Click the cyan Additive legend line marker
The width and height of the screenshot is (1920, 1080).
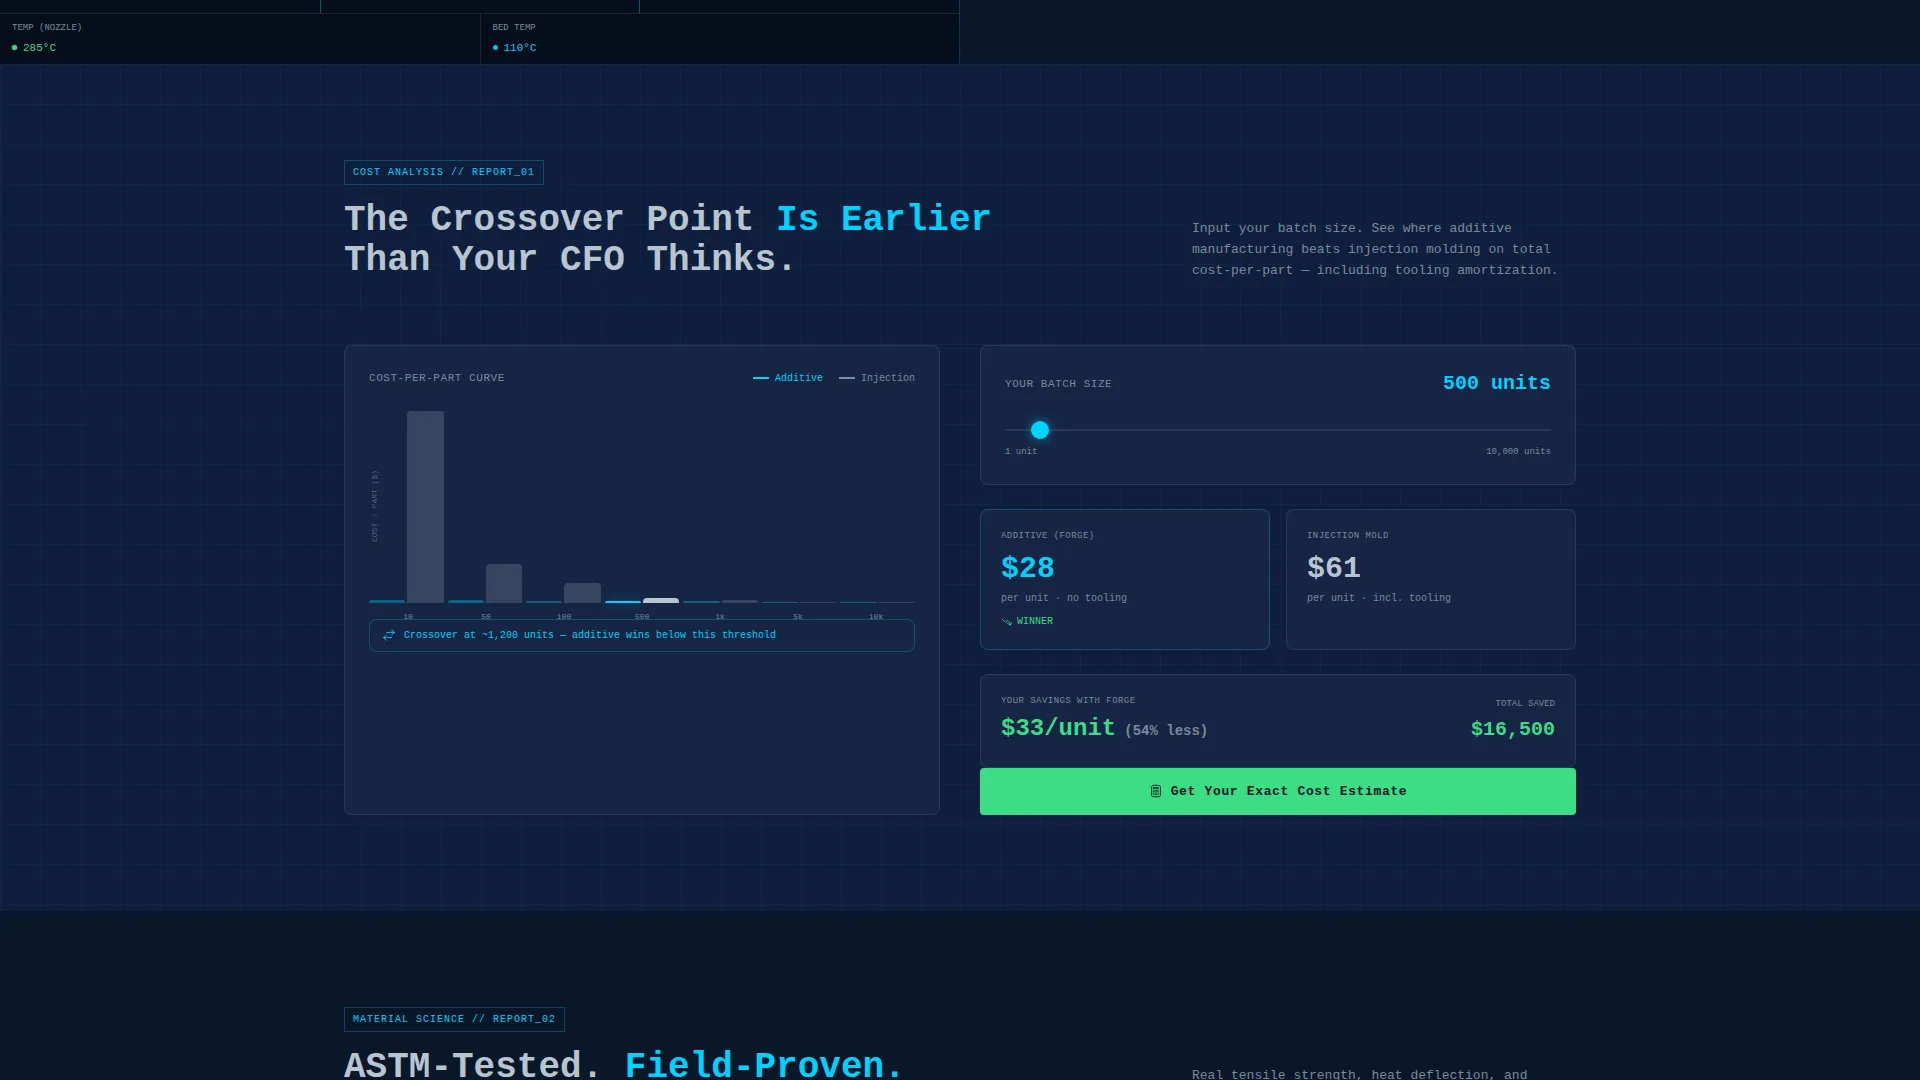click(x=761, y=378)
